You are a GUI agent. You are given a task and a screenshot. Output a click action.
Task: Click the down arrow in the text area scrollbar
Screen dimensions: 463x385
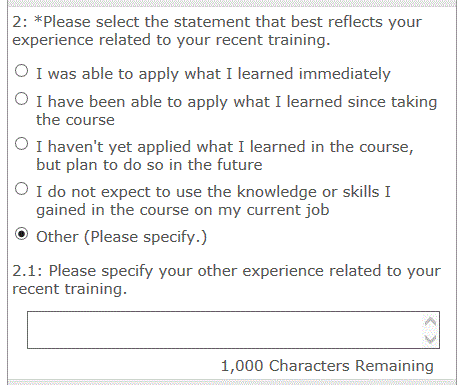(x=430, y=339)
